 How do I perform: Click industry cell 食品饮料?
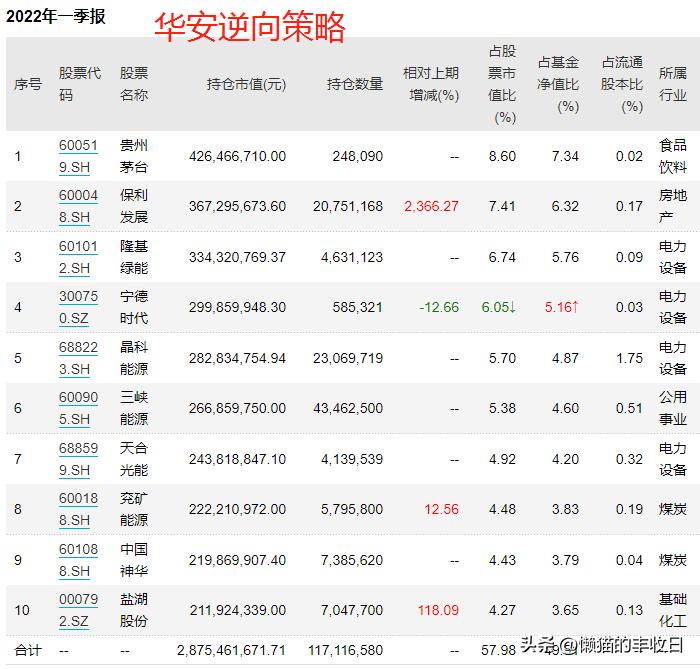[673, 156]
